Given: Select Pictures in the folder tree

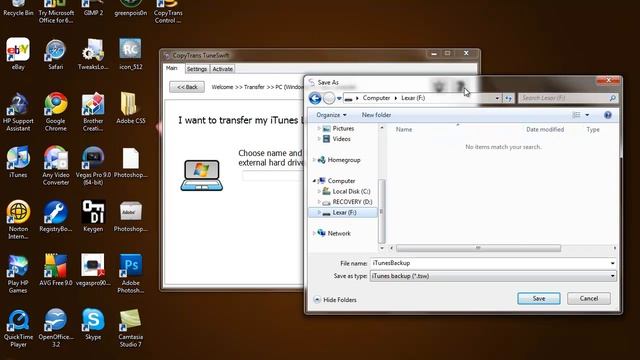Looking at the screenshot, I should tap(343, 128).
